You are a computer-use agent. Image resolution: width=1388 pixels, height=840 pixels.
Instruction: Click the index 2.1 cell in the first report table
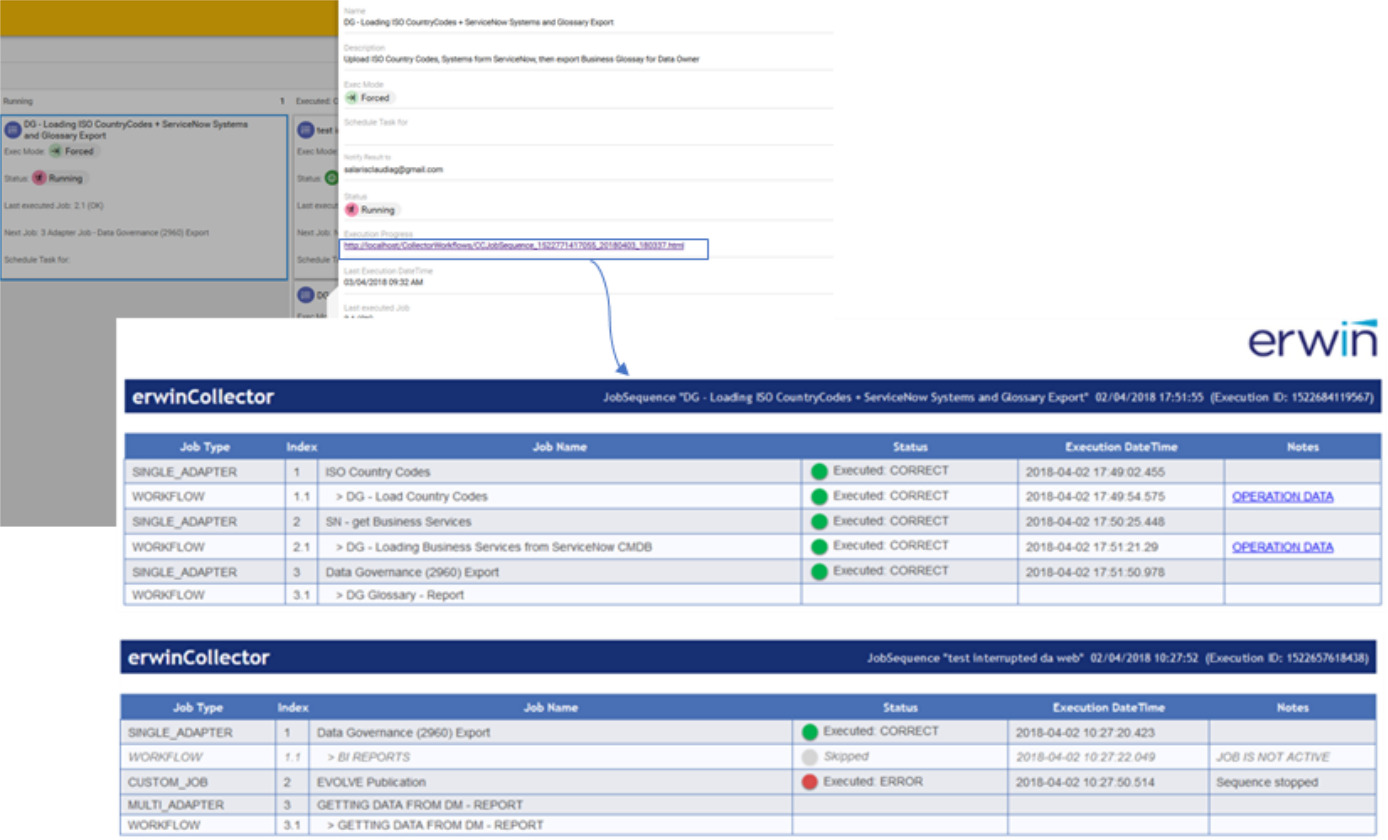(x=301, y=547)
